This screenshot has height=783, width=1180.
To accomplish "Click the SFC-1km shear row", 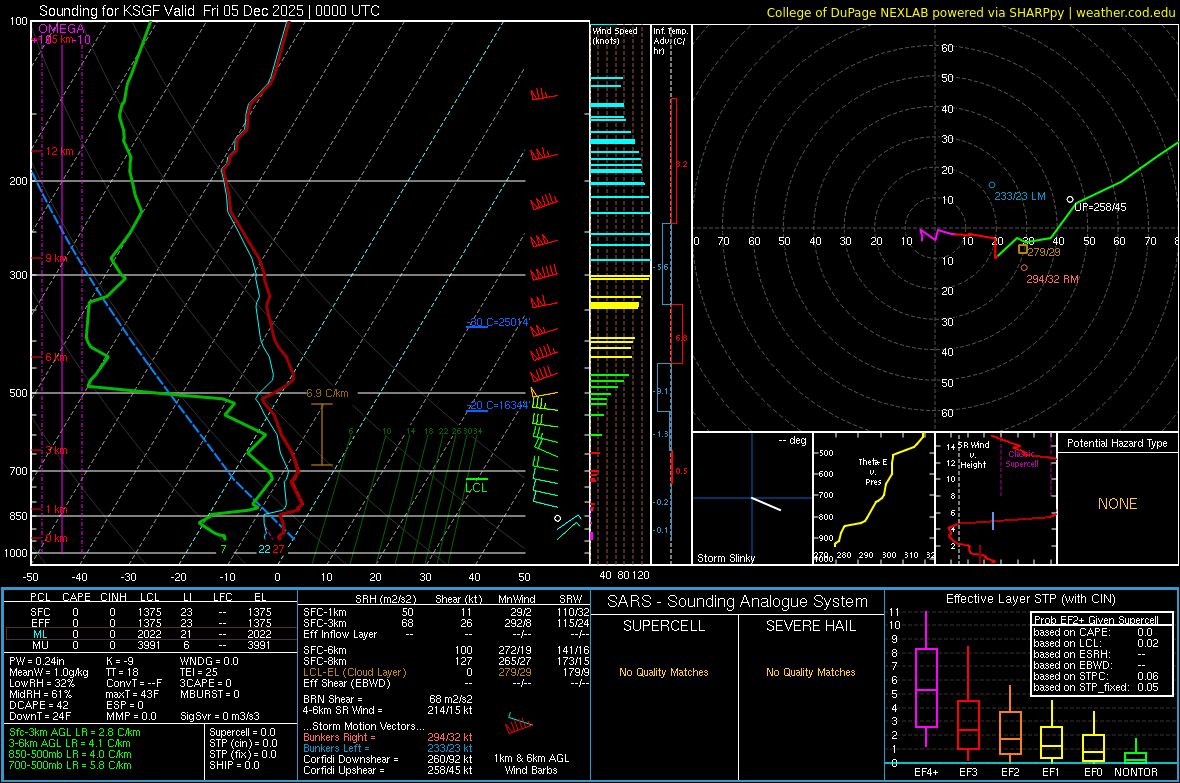I will 446,613.
